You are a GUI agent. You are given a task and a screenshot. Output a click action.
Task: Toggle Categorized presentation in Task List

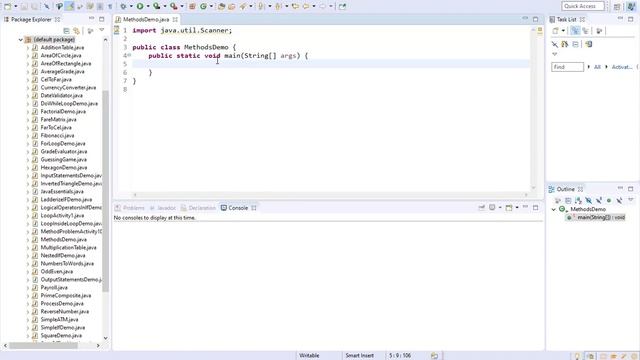pos(575,31)
